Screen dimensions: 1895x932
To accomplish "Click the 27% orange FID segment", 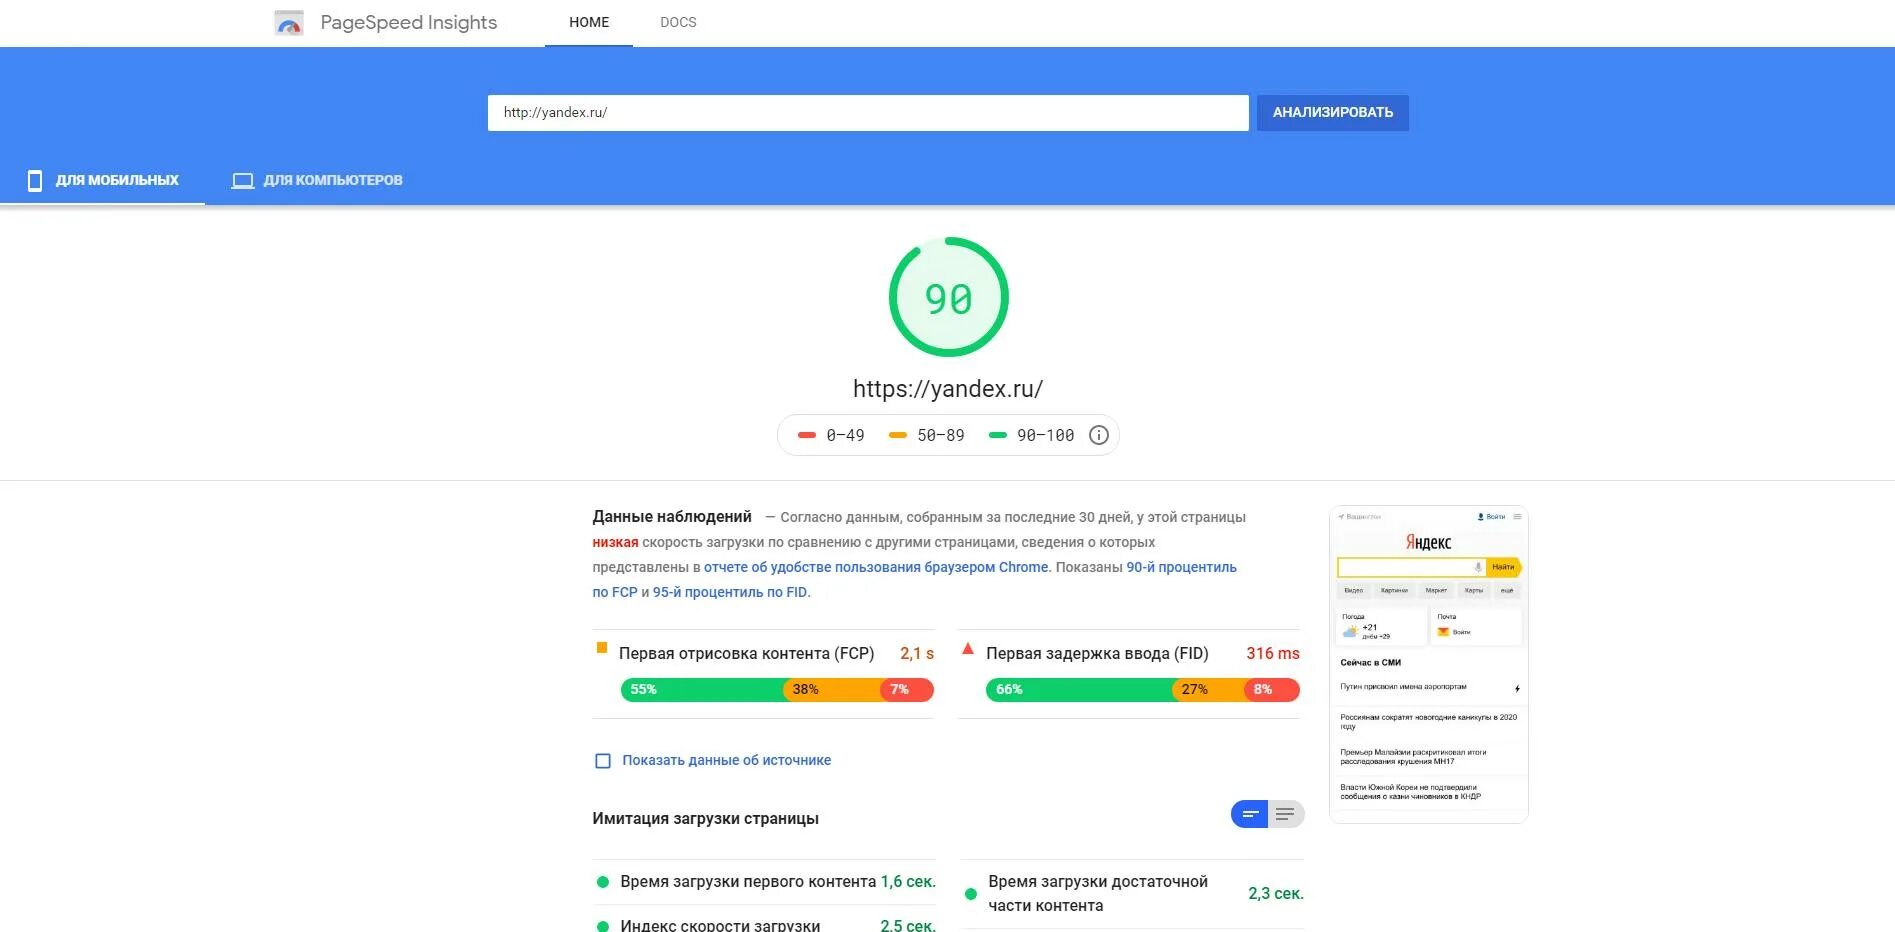I will (x=1209, y=690).
